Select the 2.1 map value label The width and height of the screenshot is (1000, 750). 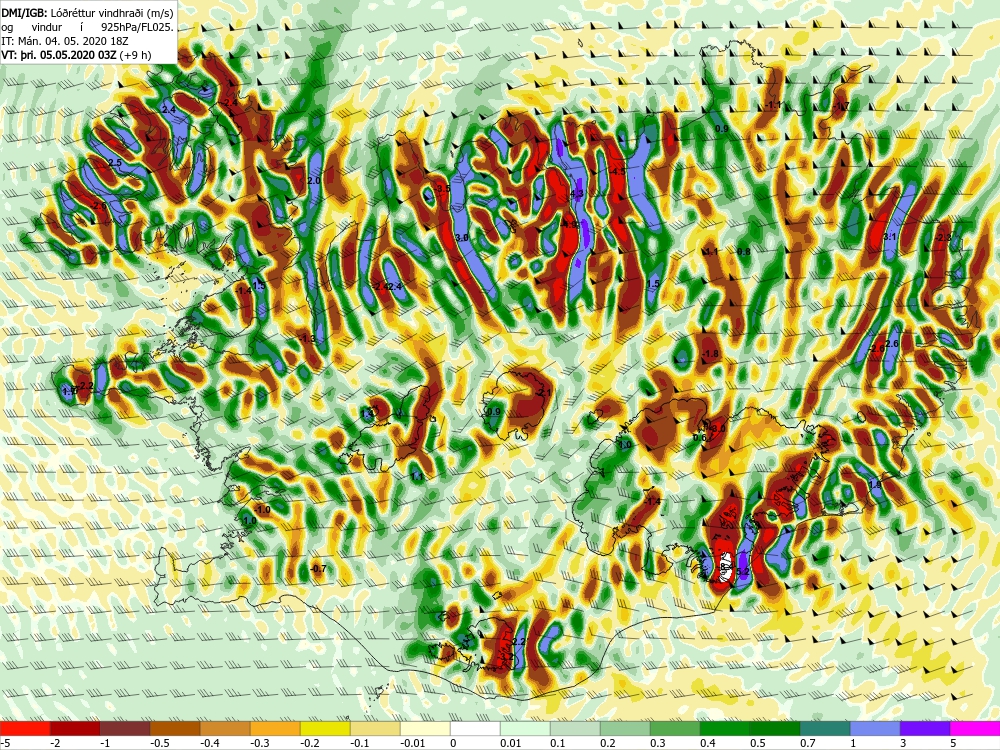coord(544,393)
